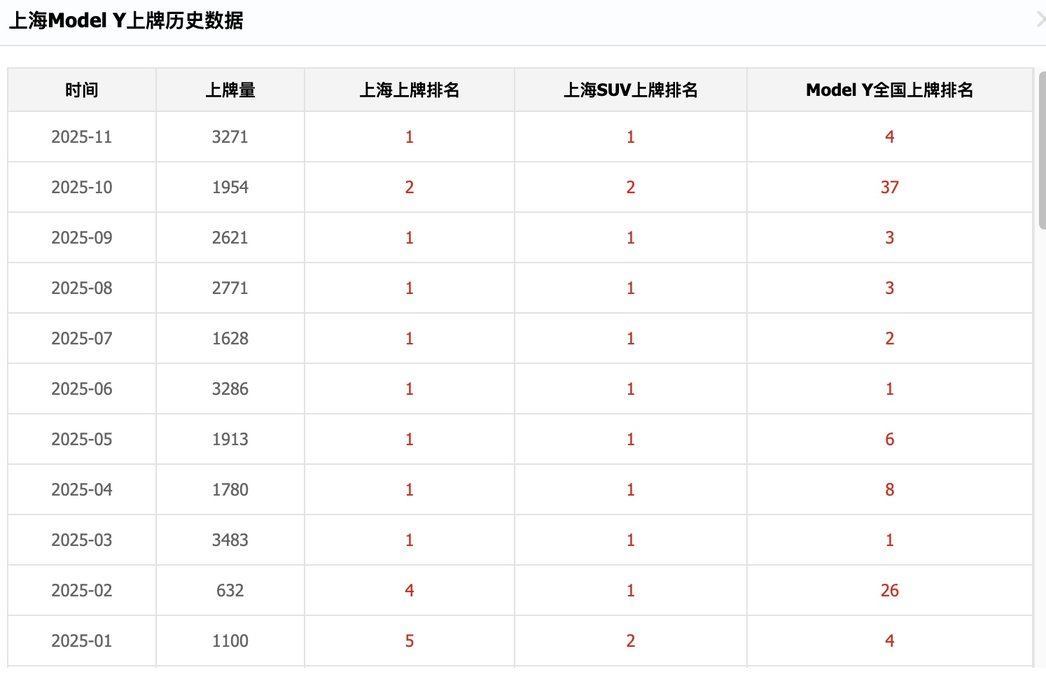The image size is (1046, 679).
Task: Click the 2771 registration count cell
Action: point(230,288)
